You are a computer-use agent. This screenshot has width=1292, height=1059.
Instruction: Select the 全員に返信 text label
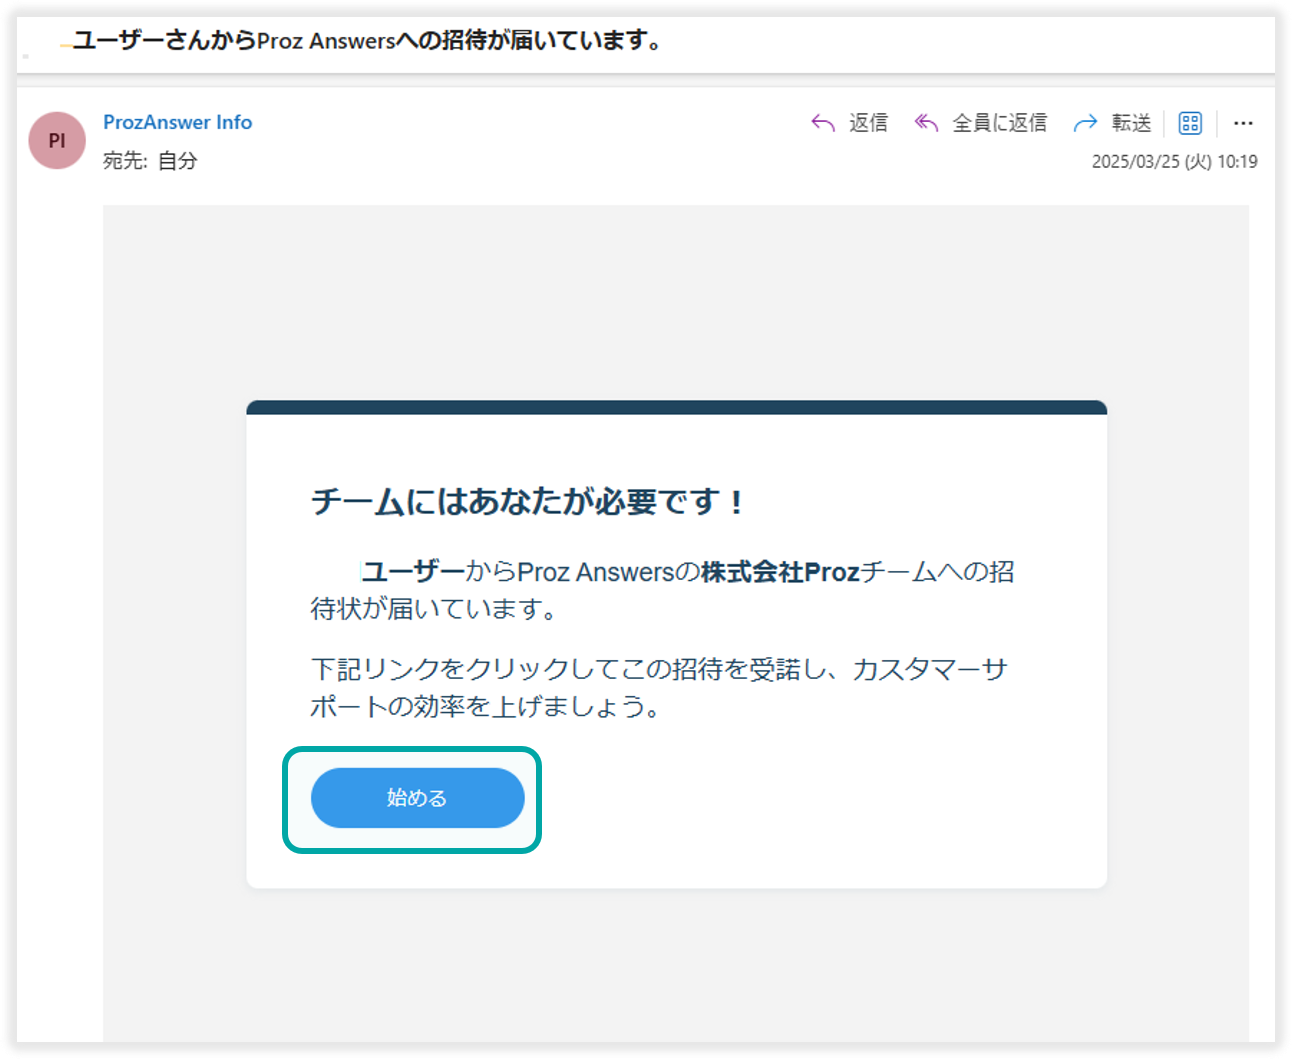click(x=999, y=123)
